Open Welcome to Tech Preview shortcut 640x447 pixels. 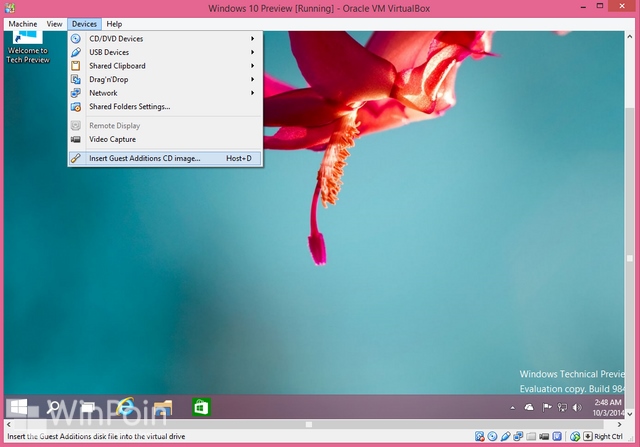click(28, 47)
